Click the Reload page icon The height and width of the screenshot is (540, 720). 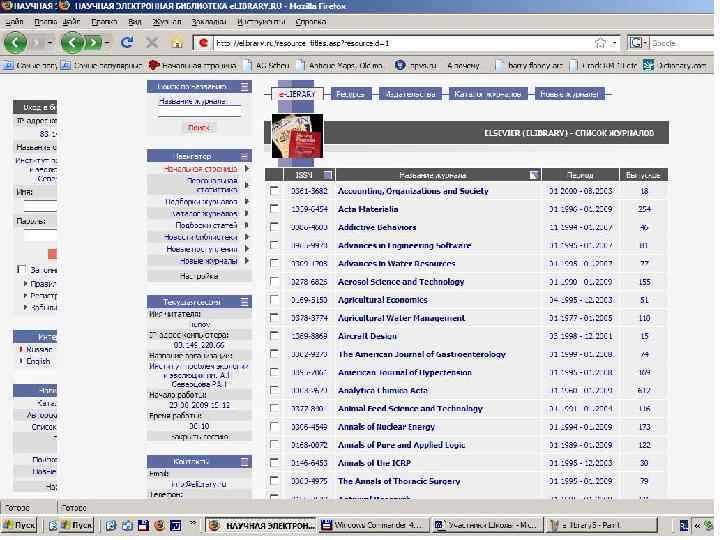click(x=127, y=43)
